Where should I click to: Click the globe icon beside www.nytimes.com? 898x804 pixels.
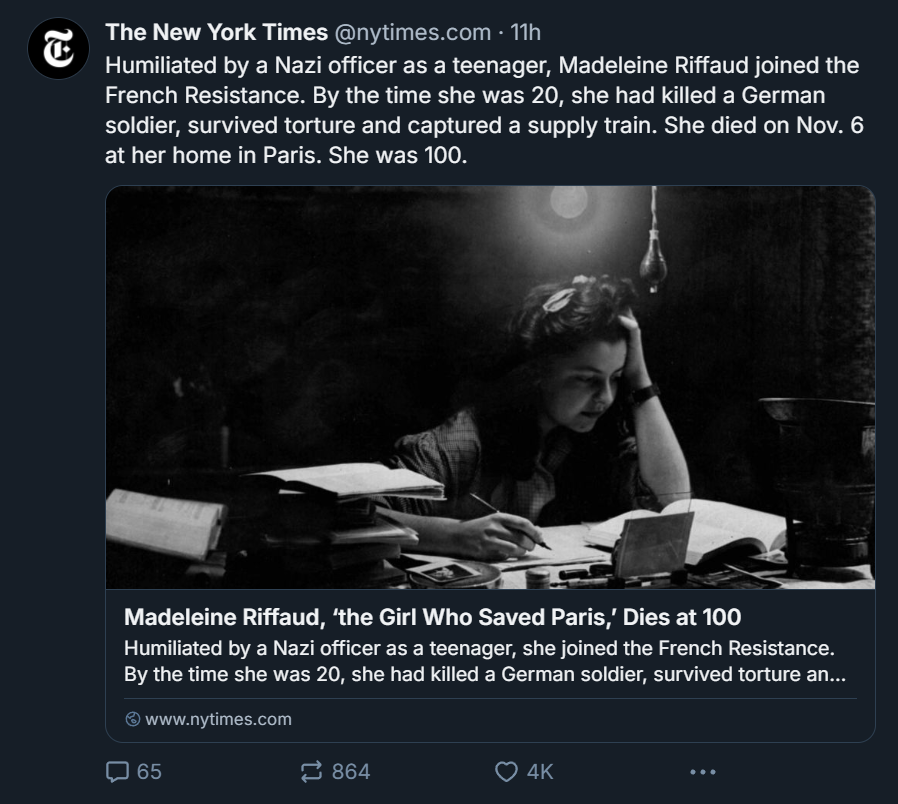click(133, 719)
